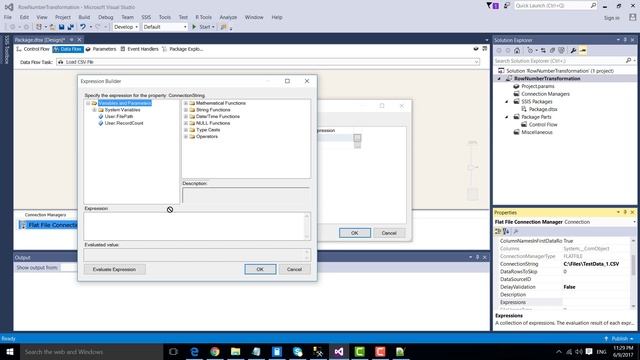Viewport: 640px width, 360px height.
Task: Open the SSIS Toolbox side tab
Action: 6,49
